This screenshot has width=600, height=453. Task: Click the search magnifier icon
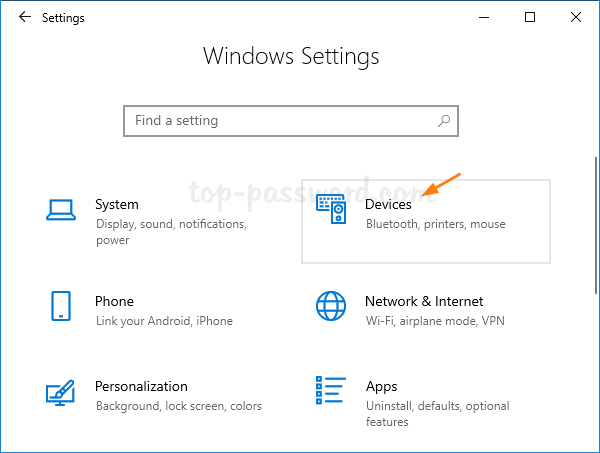(x=445, y=121)
